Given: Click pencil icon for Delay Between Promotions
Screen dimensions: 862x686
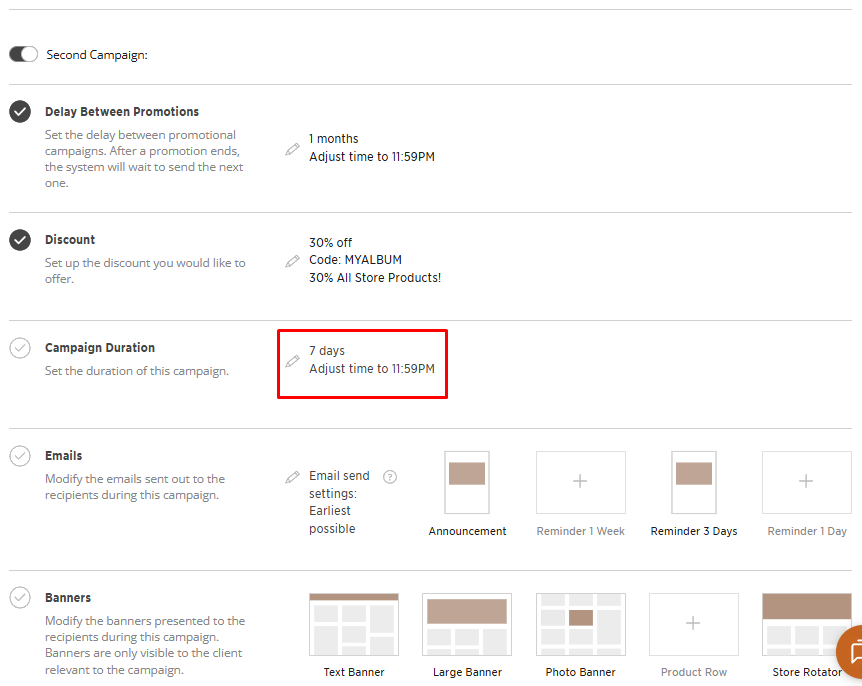Looking at the screenshot, I should [x=292, y=148].
